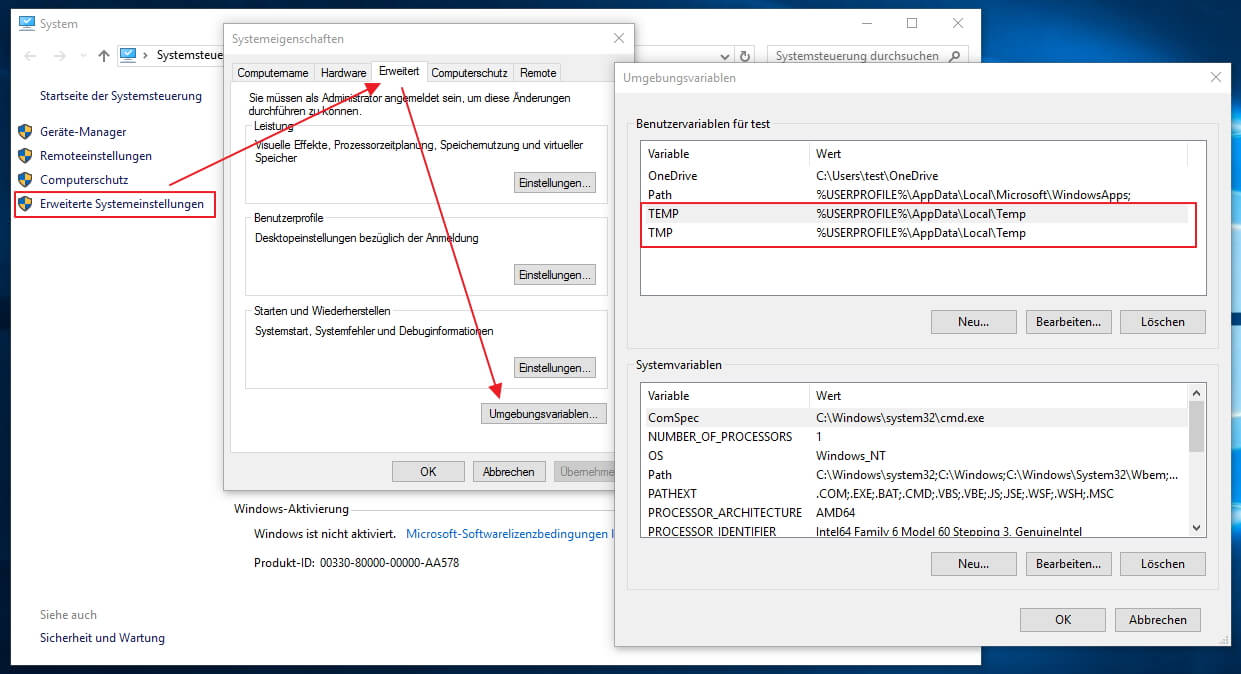The height and width of the screenshot is (674, 1241).
Task: Click Bearbeiten... under Systemvariablen
Action: (1068, 564)
